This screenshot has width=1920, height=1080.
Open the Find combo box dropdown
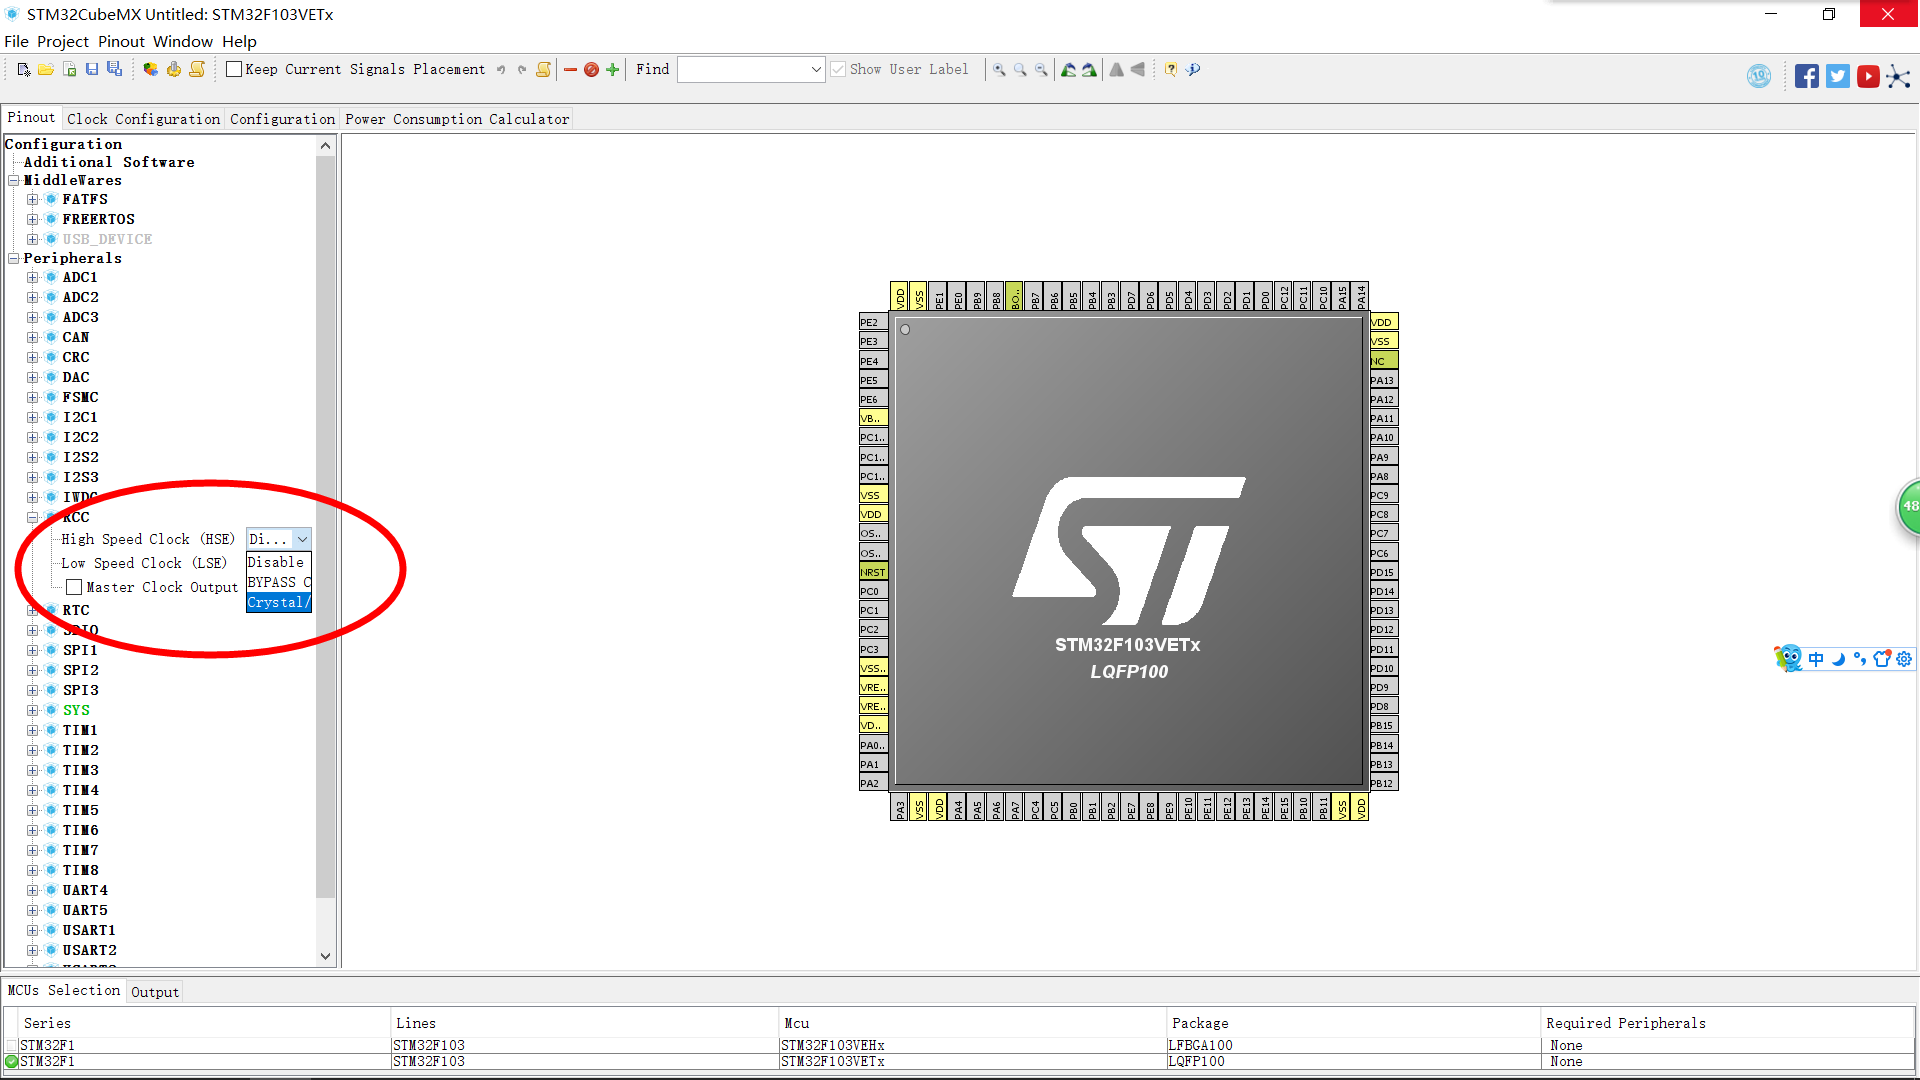(x=816, y=70)
